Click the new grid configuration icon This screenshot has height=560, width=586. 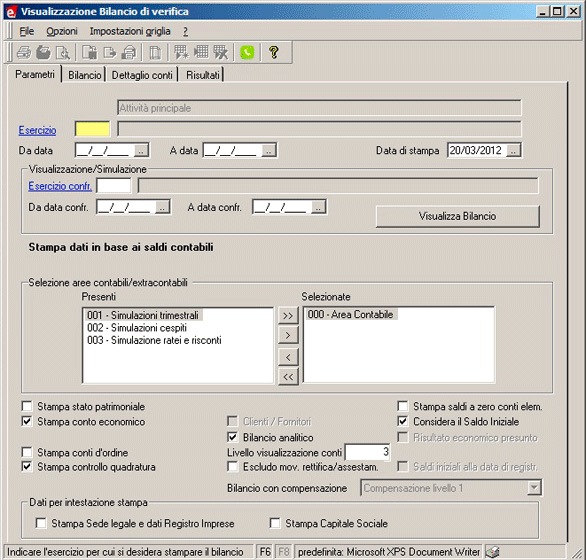(181, 52)
